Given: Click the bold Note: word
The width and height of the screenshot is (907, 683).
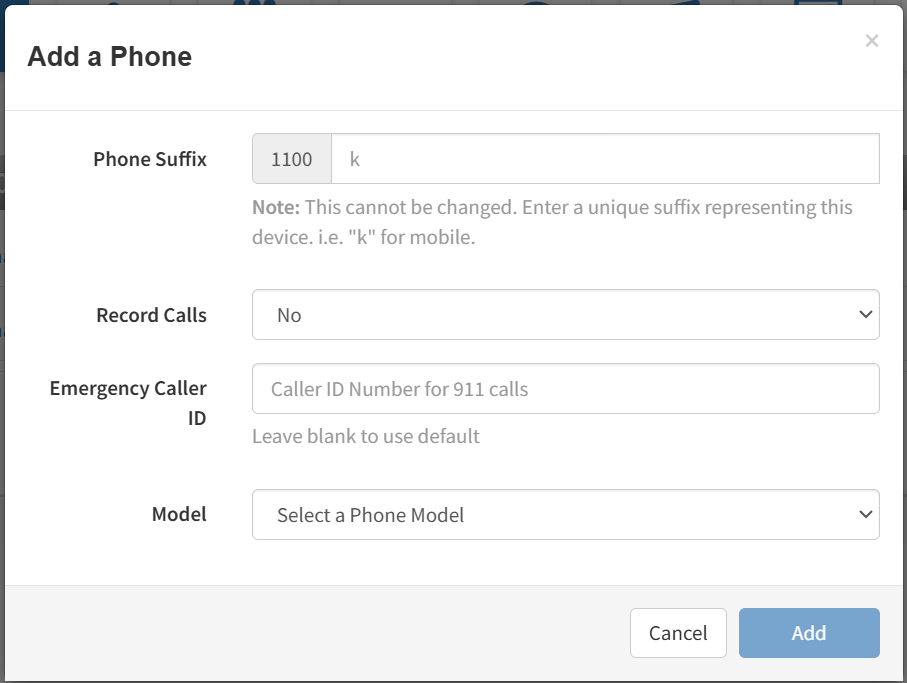Looking at the screenshot, I should pos(276,208).
